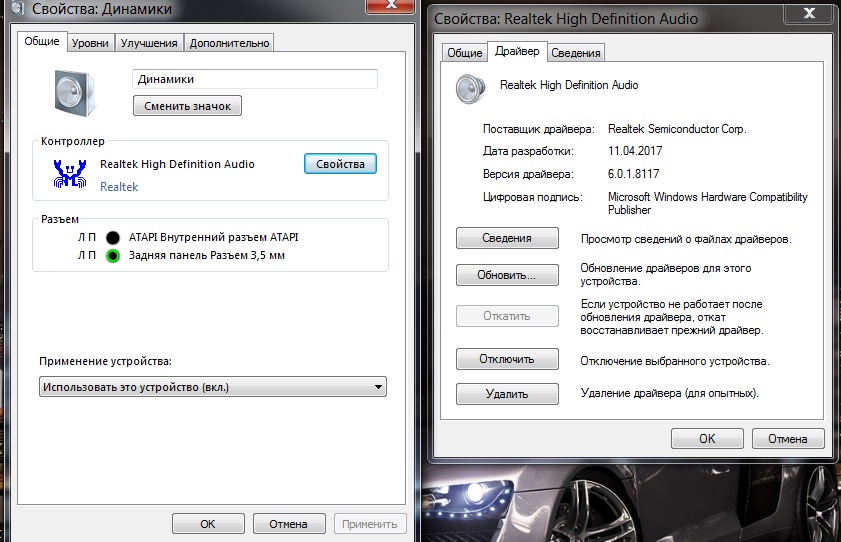Click the Realtek High Definition Audio controller name

click(x=177, y=164)
